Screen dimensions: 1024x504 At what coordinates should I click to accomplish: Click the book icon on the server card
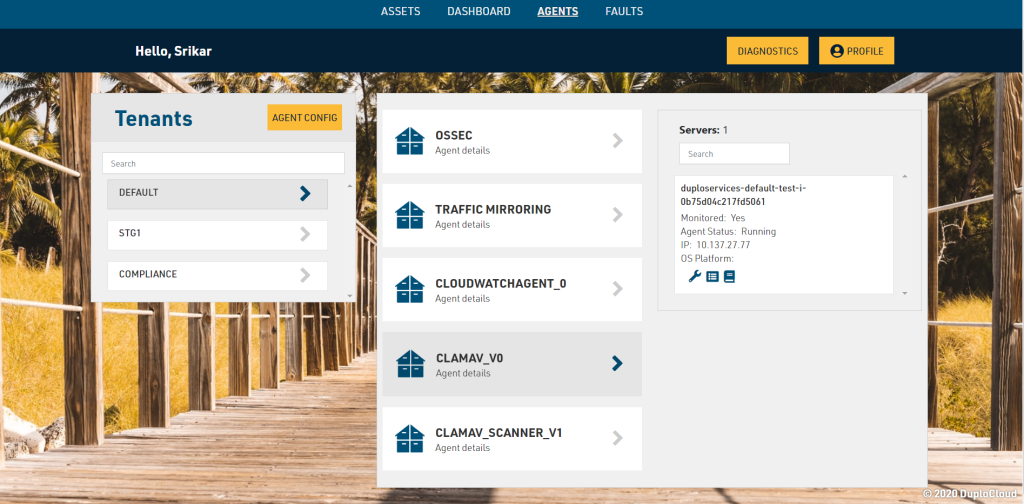click(x=729, y=276)
